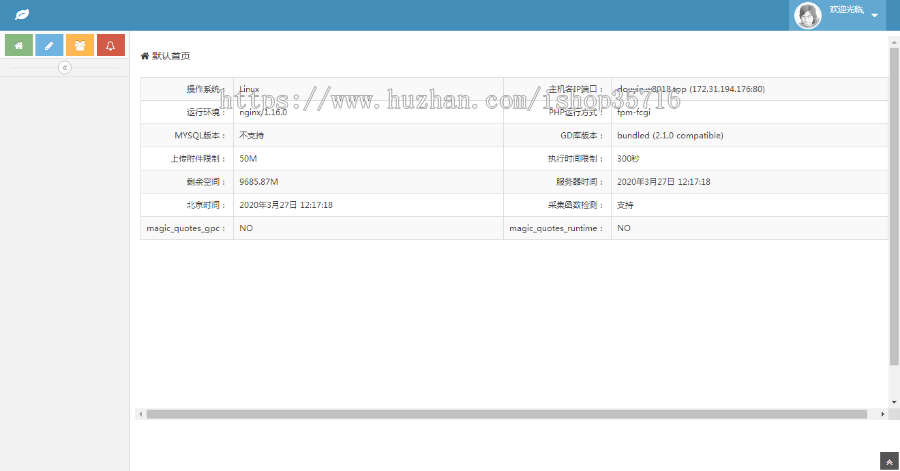This screenshot has width=900, height=471.
Task: Open the red bell notifications shortcut
Action: coord(111,45)
